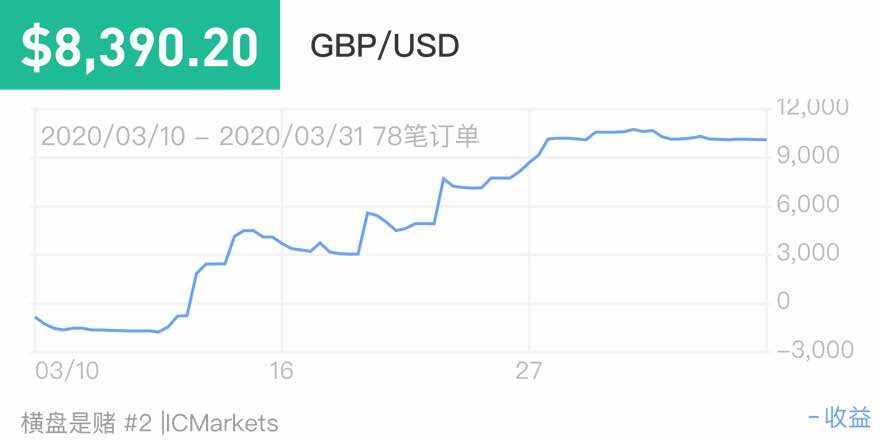880x440 pixels.
Task: Click the profit line's starting point at left
Action: pos(36,317)
